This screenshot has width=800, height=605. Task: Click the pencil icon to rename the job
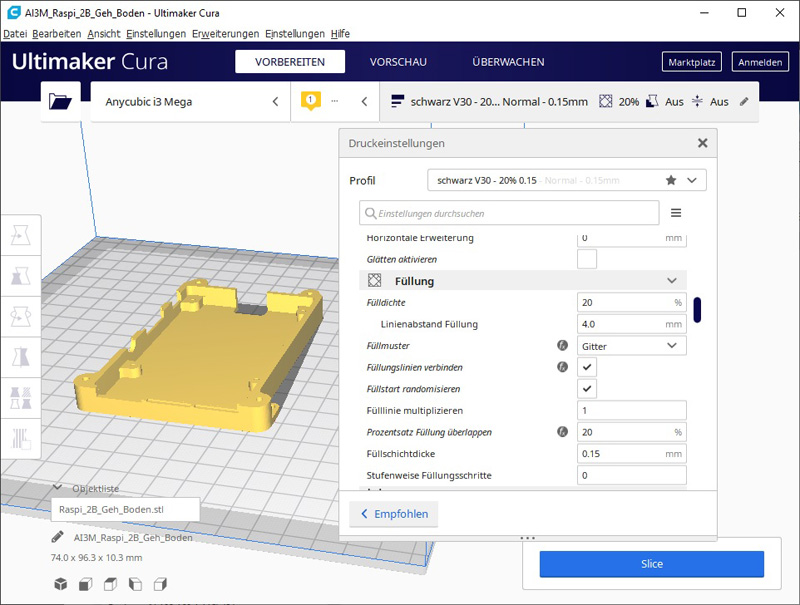57,537
